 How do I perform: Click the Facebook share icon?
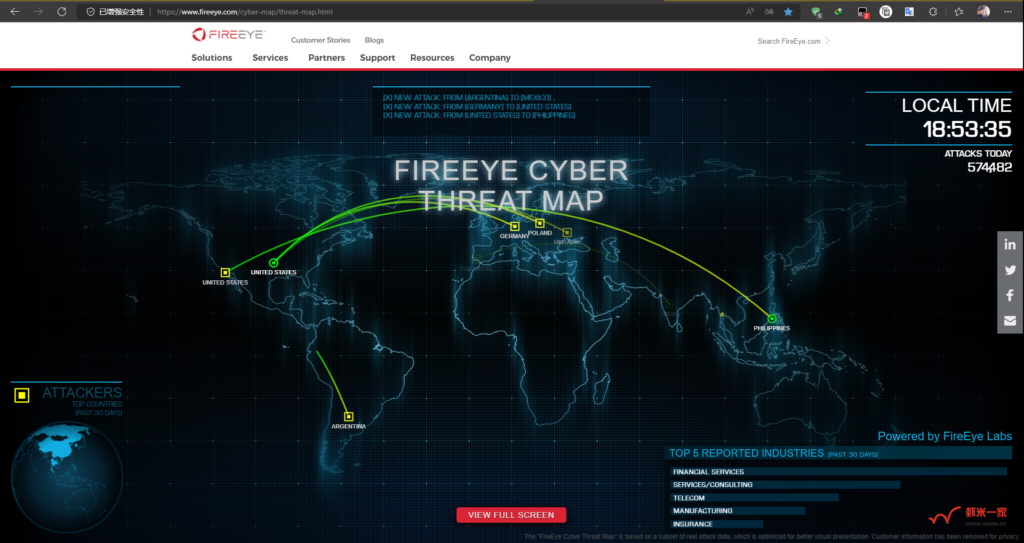(1010, 295)
